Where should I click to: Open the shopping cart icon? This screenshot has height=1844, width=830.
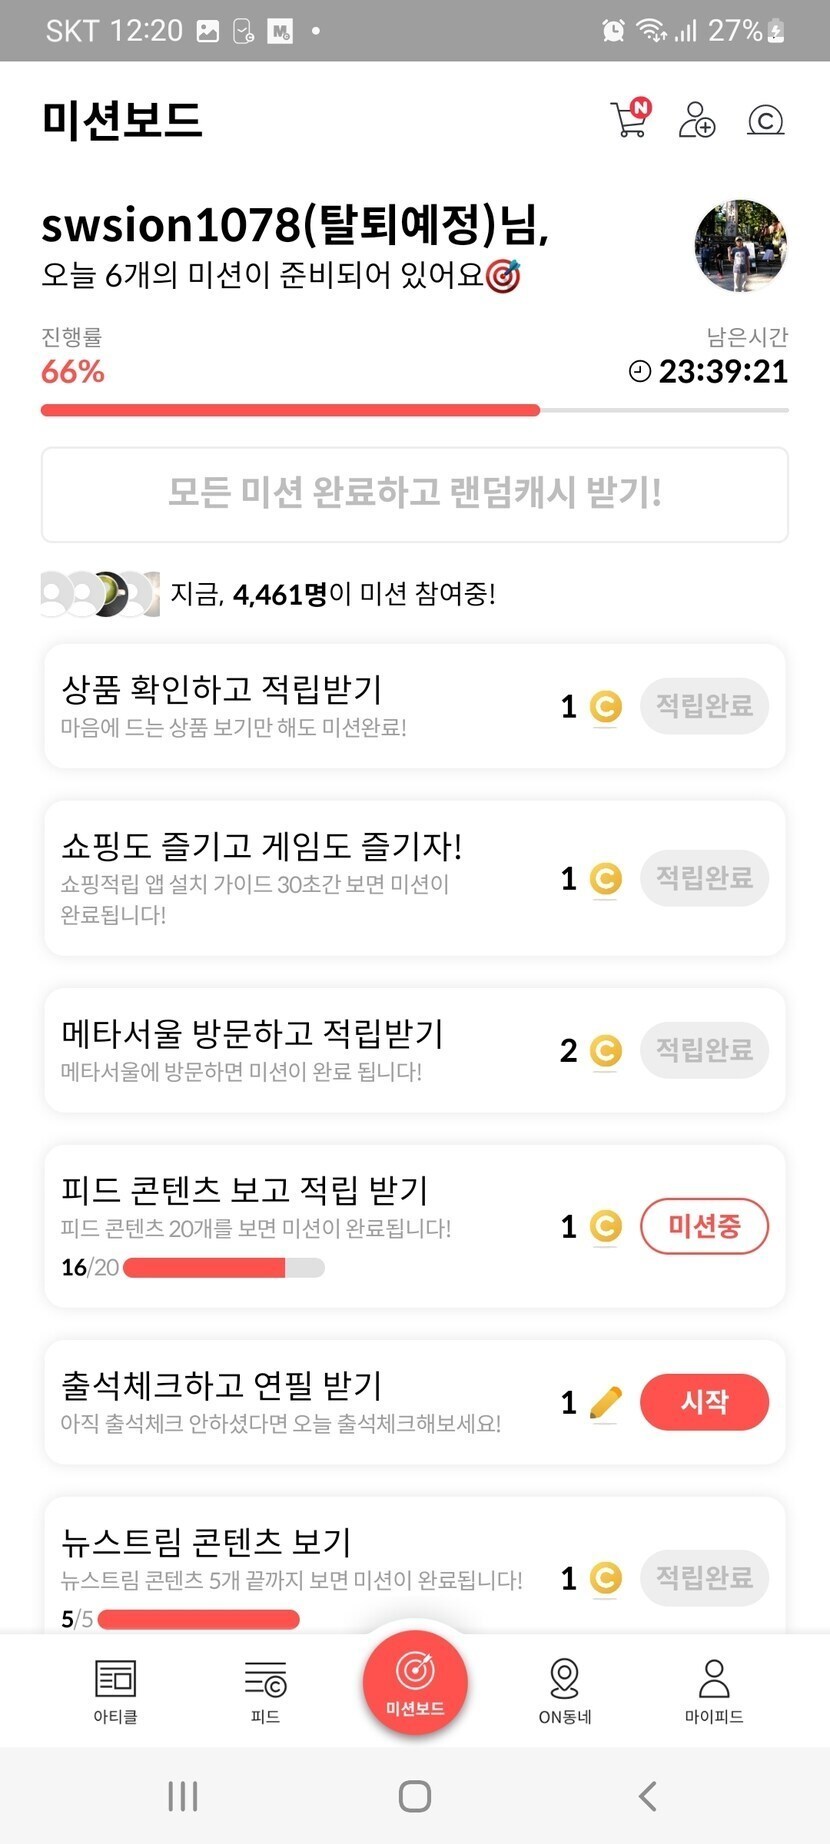tap(629, 119)
